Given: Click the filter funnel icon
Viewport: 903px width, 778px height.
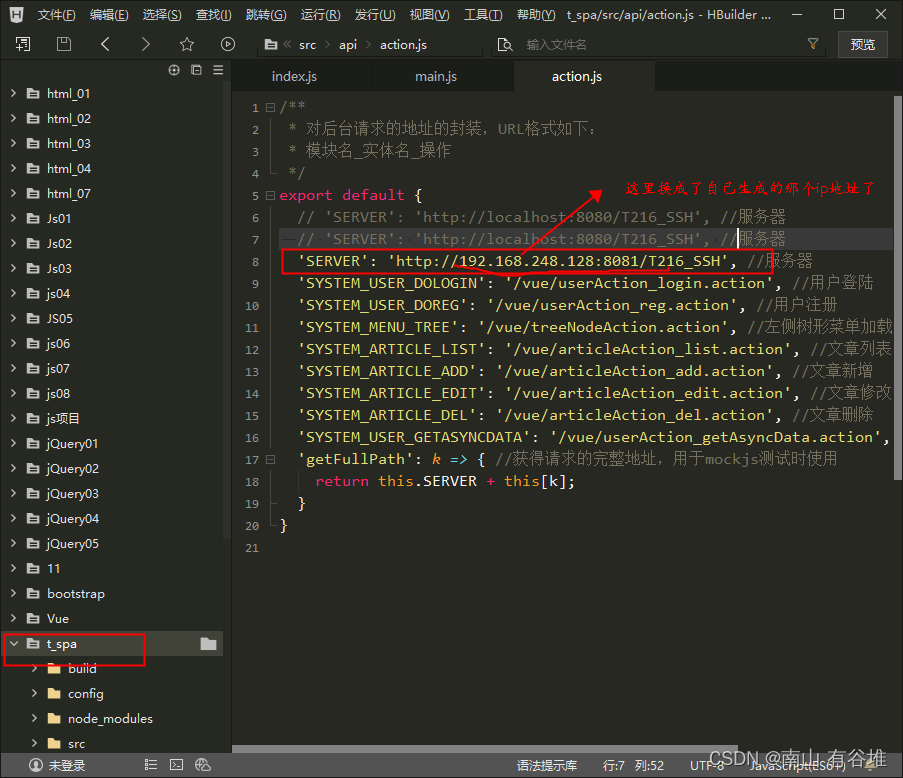Looking at the screenshot, I should [x=813, y=44].
